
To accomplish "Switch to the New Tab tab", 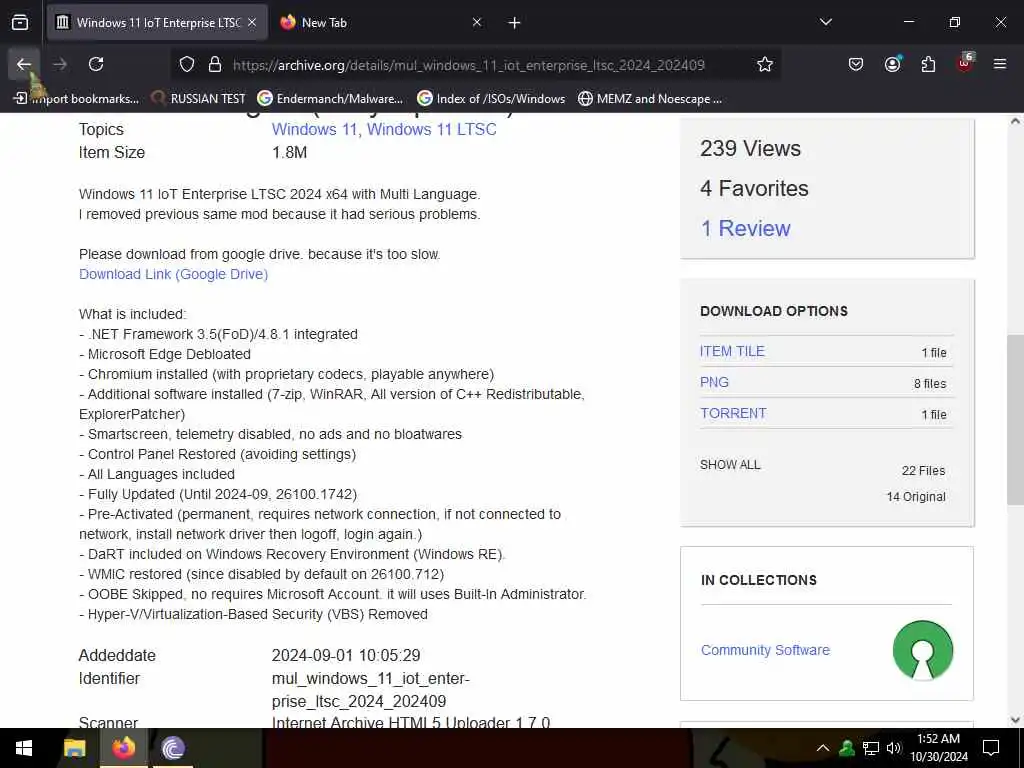I will click(380, 22).
